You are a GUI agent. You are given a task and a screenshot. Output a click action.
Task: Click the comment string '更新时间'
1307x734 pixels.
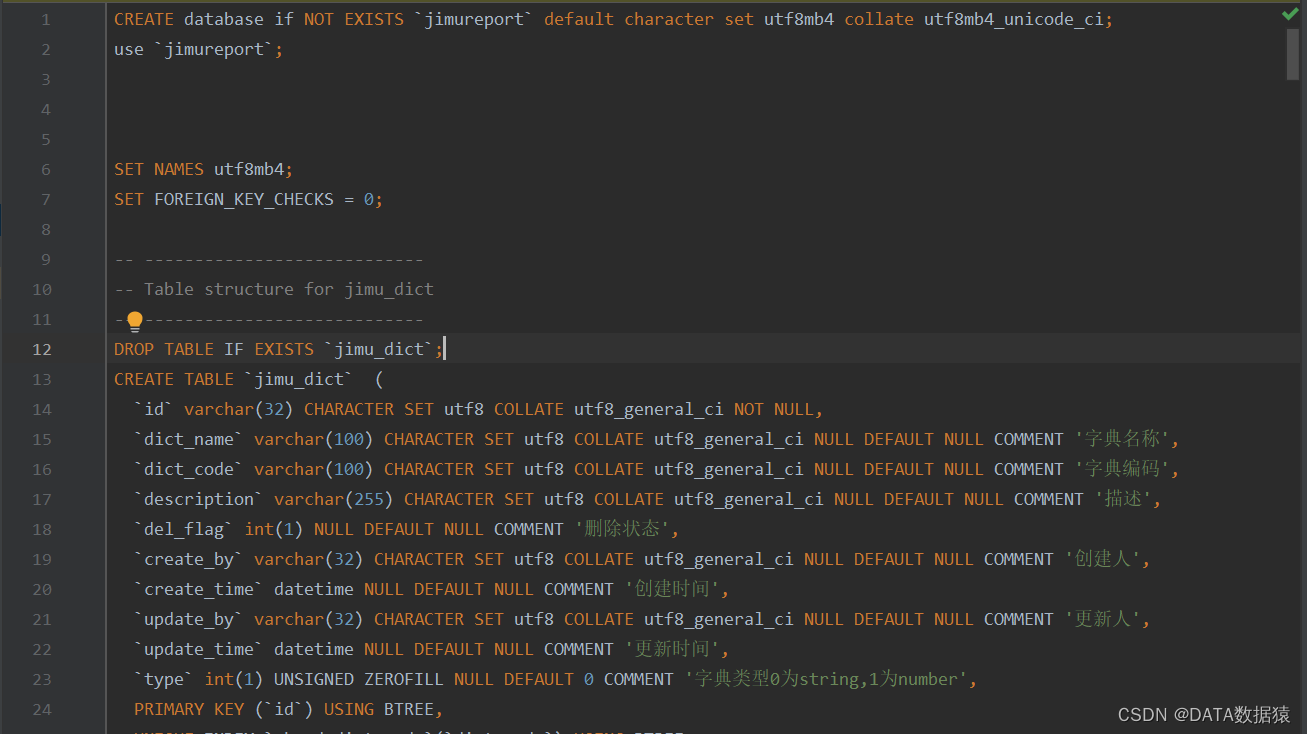673,649
